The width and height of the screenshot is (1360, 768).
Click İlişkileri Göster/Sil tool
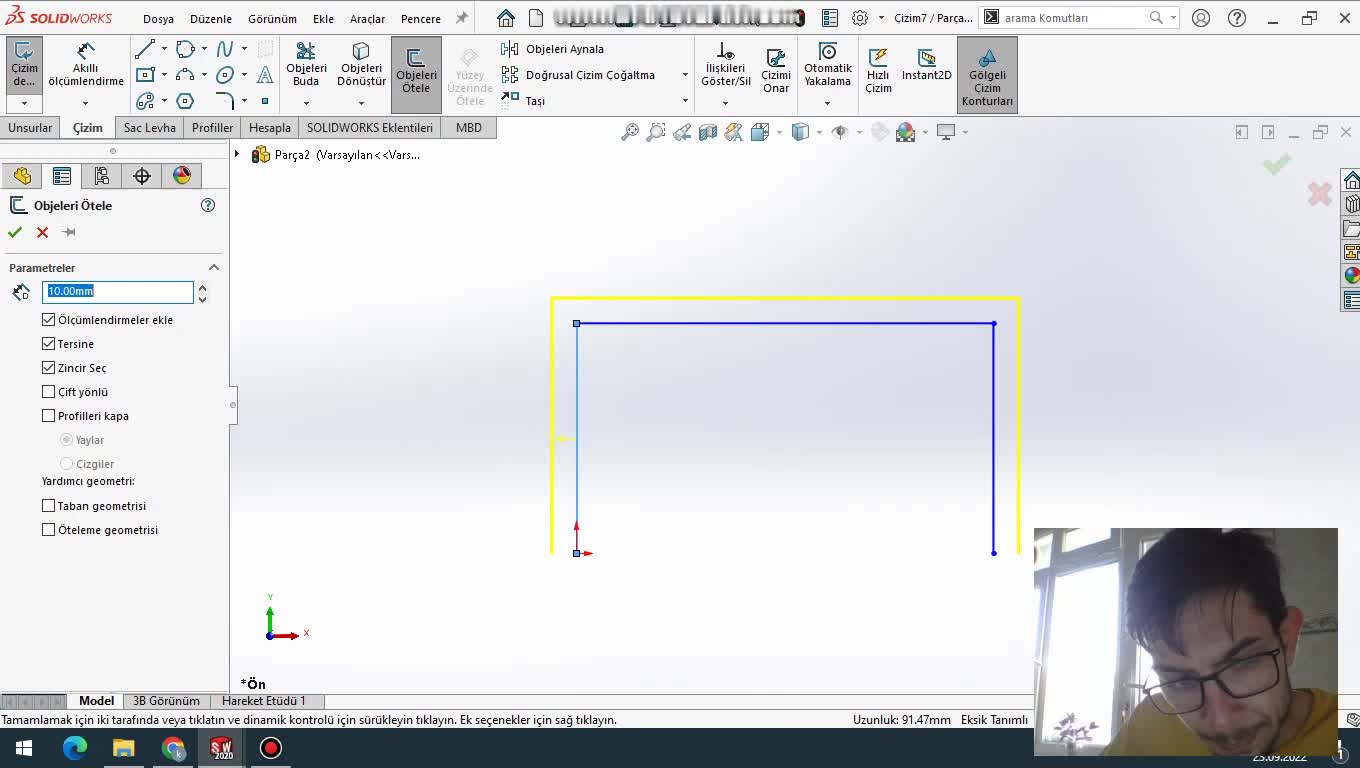(x=726, y=65)
